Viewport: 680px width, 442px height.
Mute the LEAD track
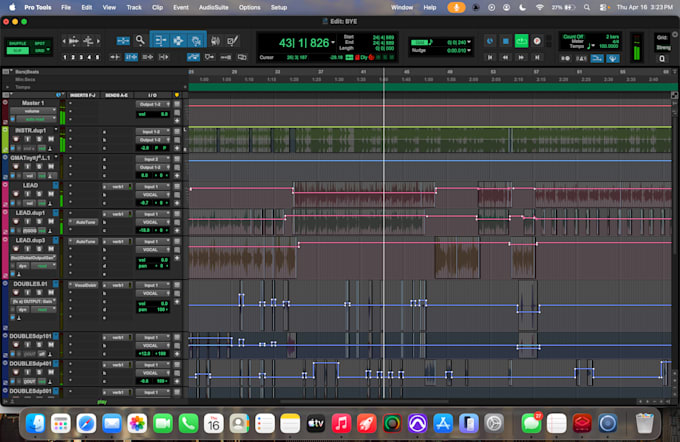click(50, 193)
